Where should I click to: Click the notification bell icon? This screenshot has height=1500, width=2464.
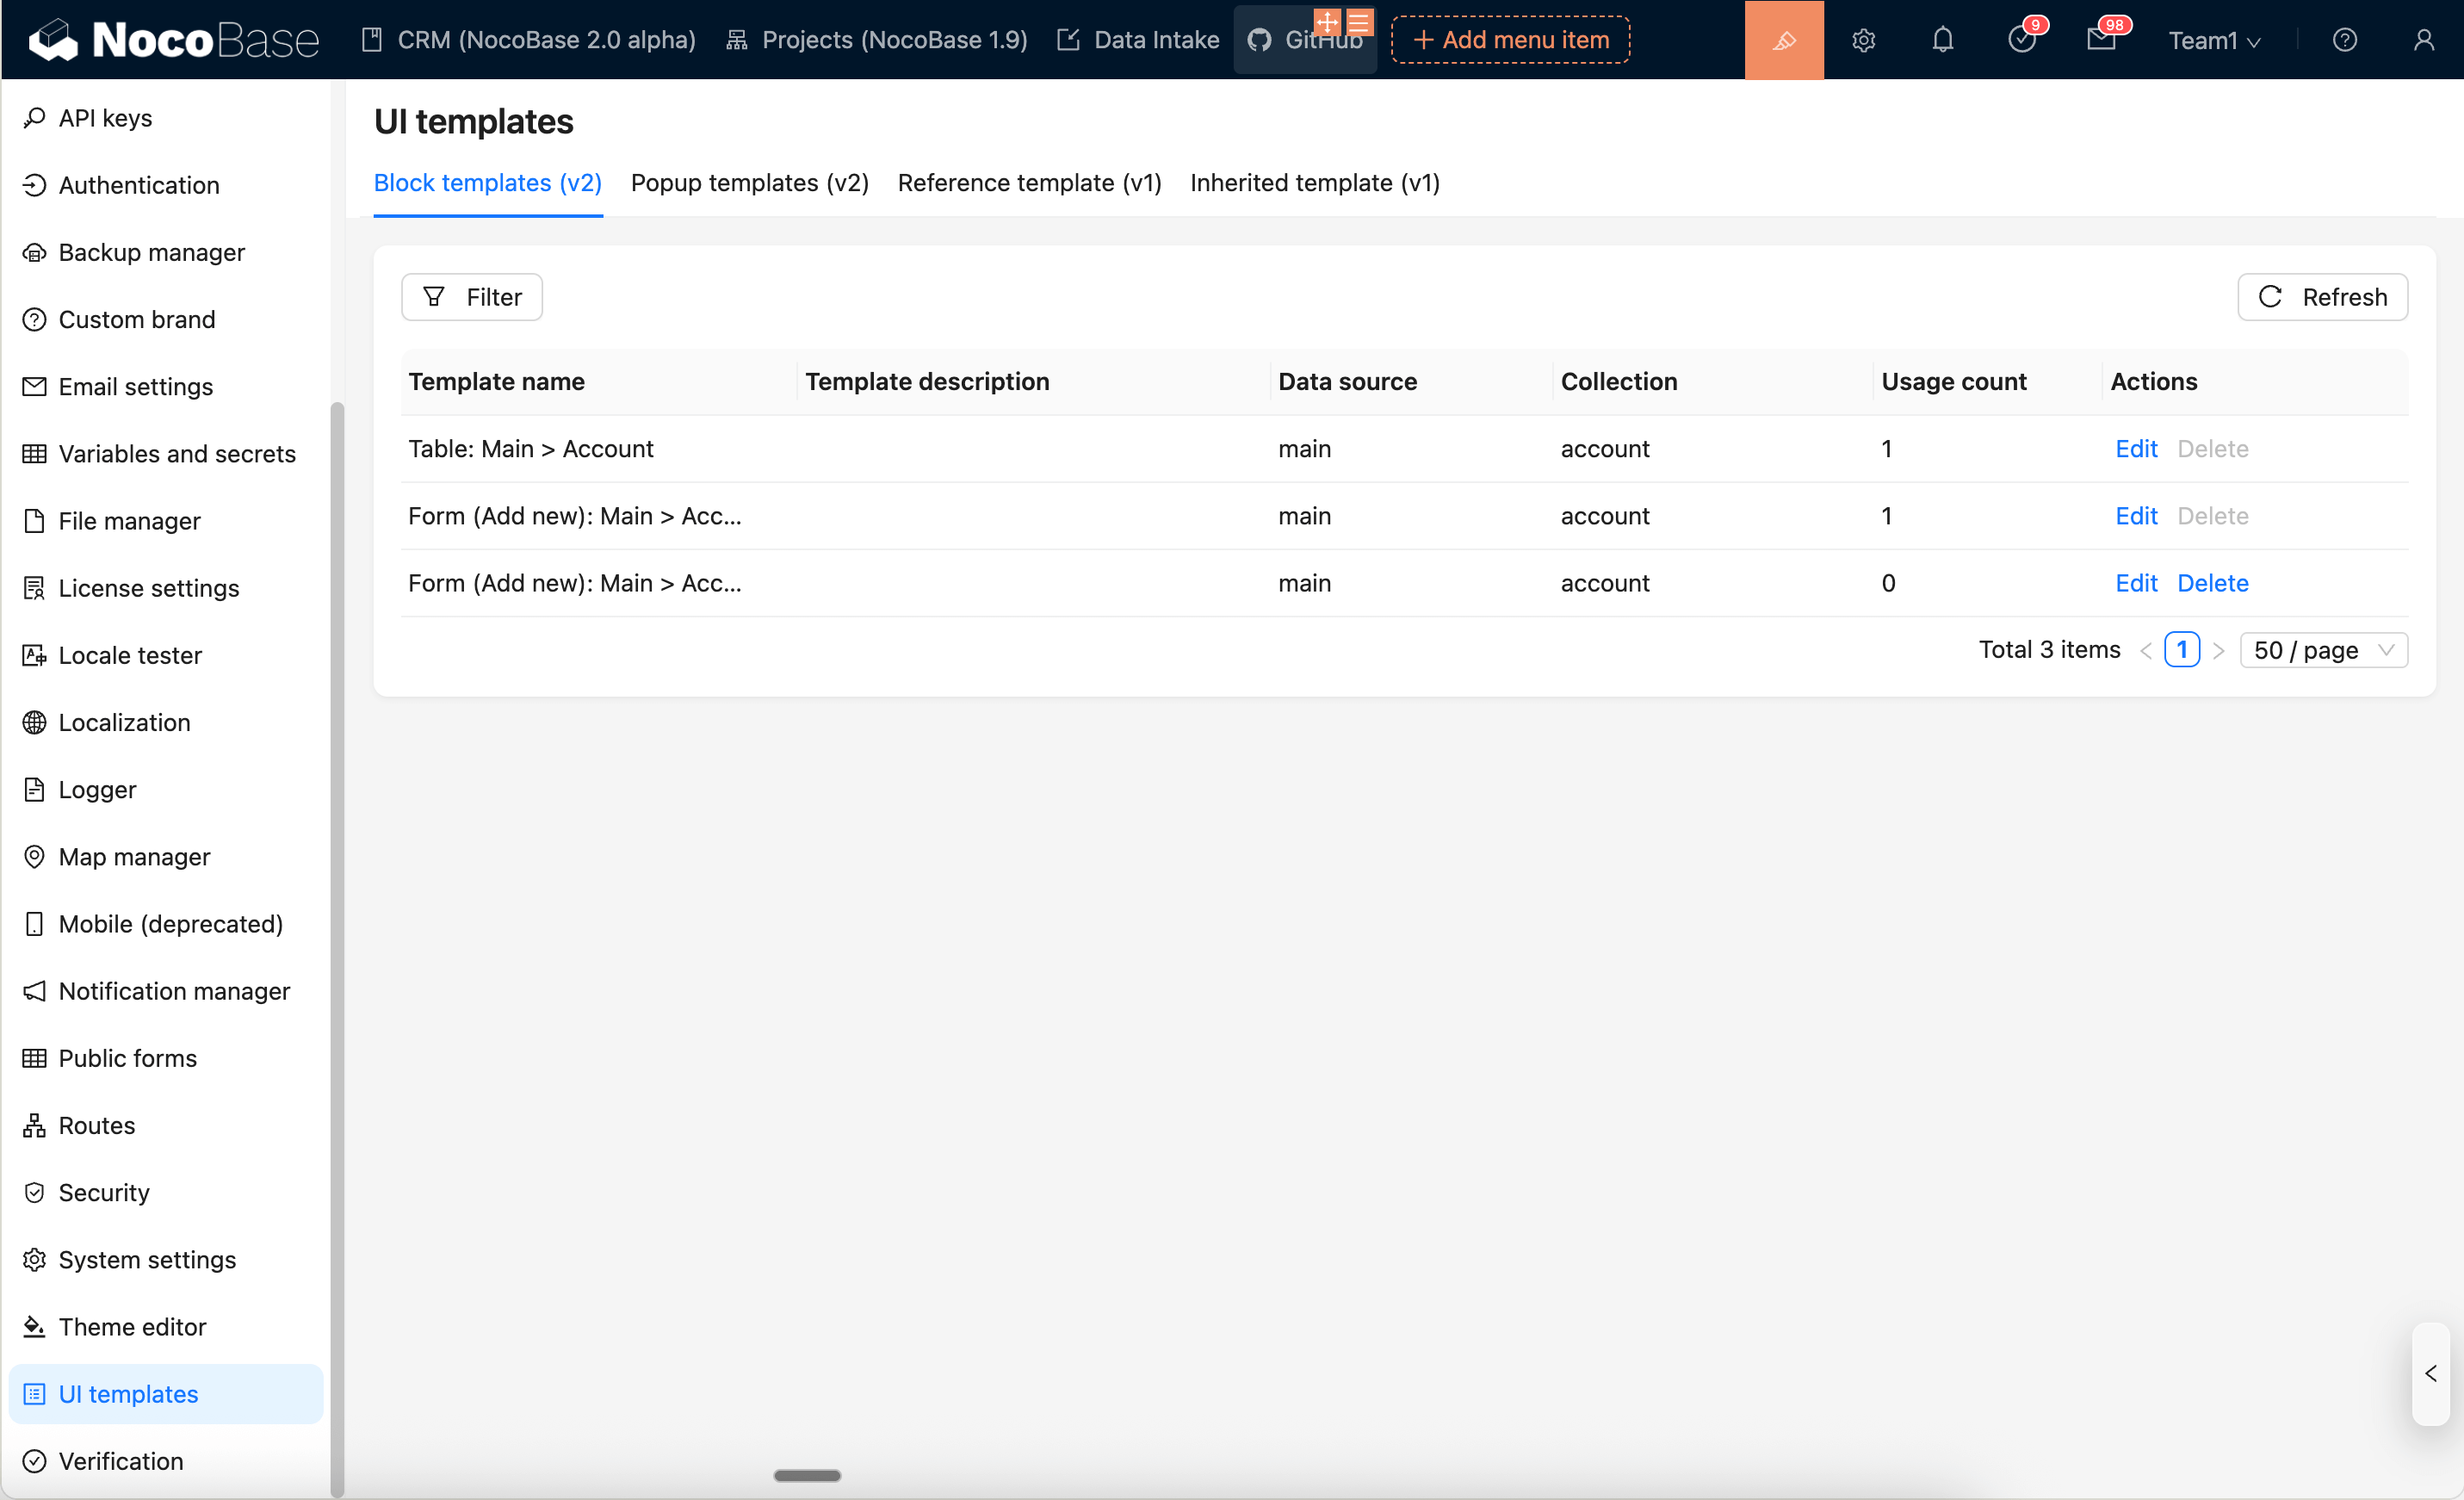pyautogui.click(x=1941, y=40)
